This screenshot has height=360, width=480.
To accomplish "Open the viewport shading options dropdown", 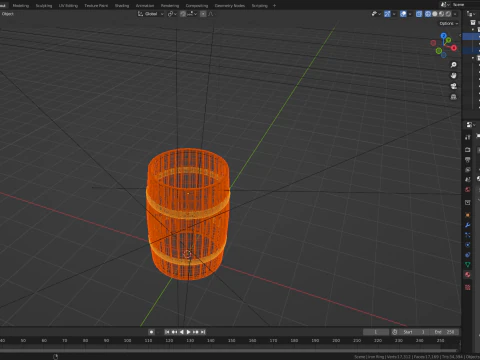I will tap(455, 14).
